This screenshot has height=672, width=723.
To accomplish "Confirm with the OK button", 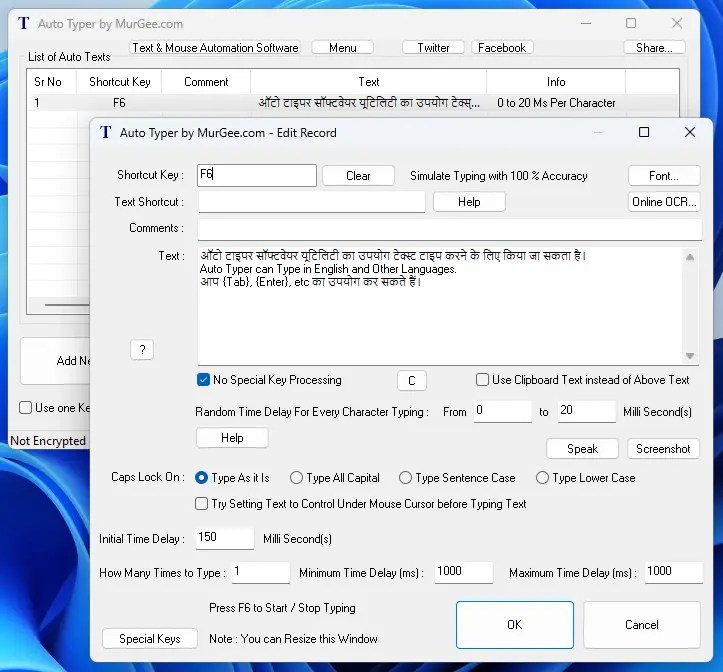I will (515, 625).
